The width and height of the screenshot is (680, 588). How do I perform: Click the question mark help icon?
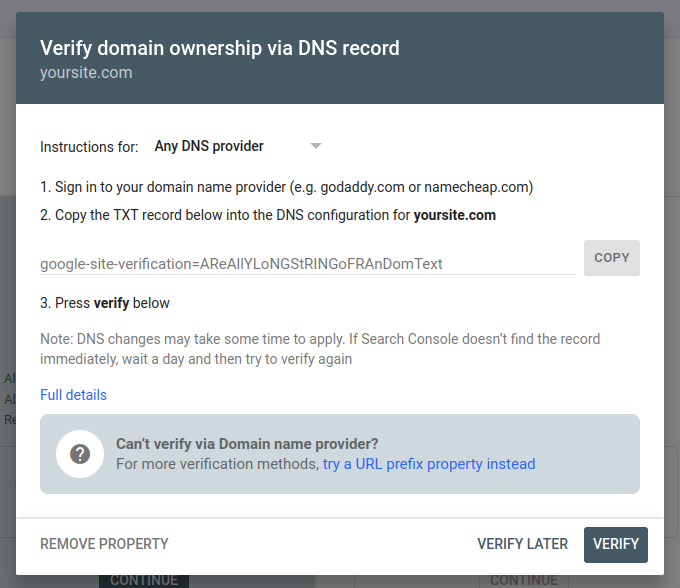point(80,454)
